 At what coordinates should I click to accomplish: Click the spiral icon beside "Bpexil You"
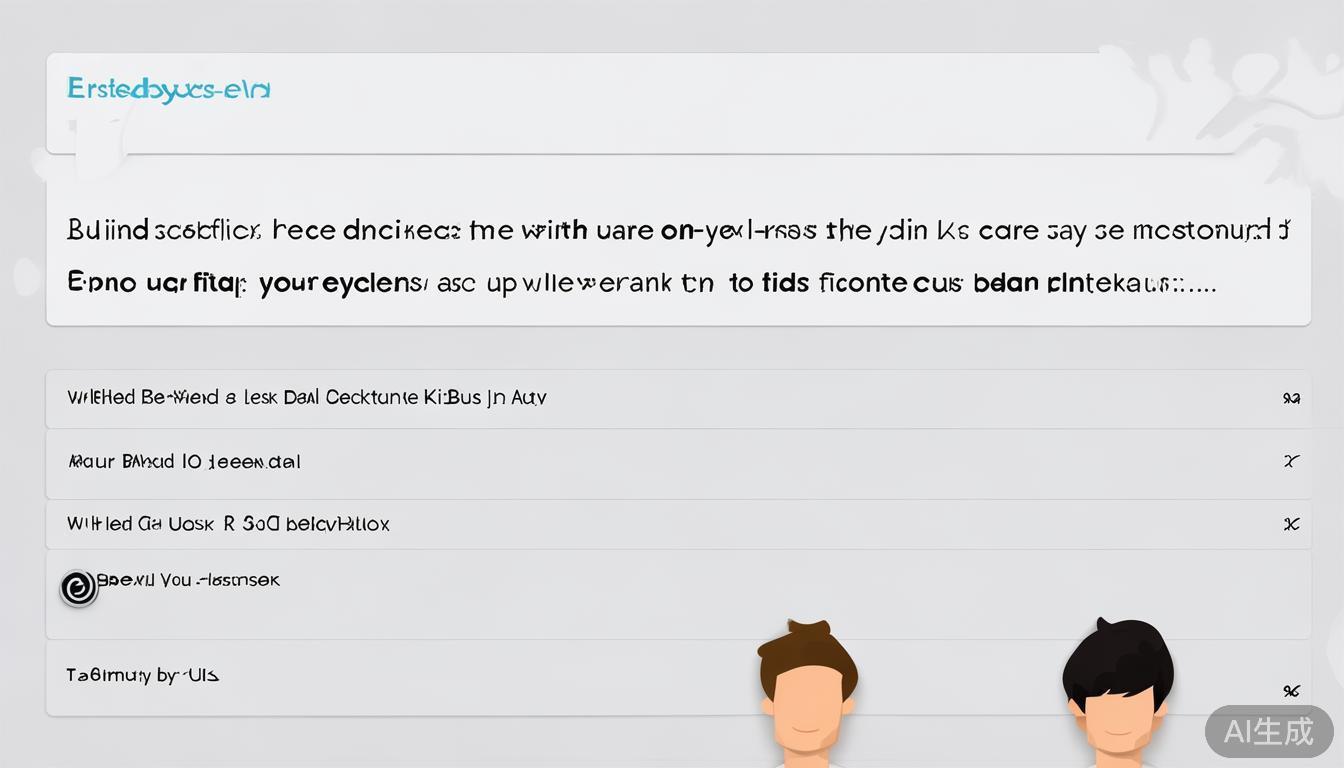tap(78, 588)
